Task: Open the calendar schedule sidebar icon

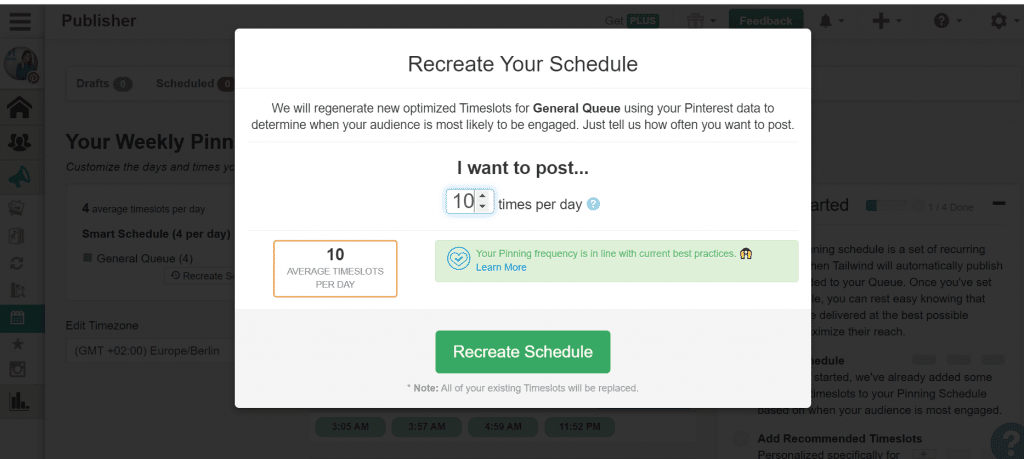Action: (x=18, y=319)
